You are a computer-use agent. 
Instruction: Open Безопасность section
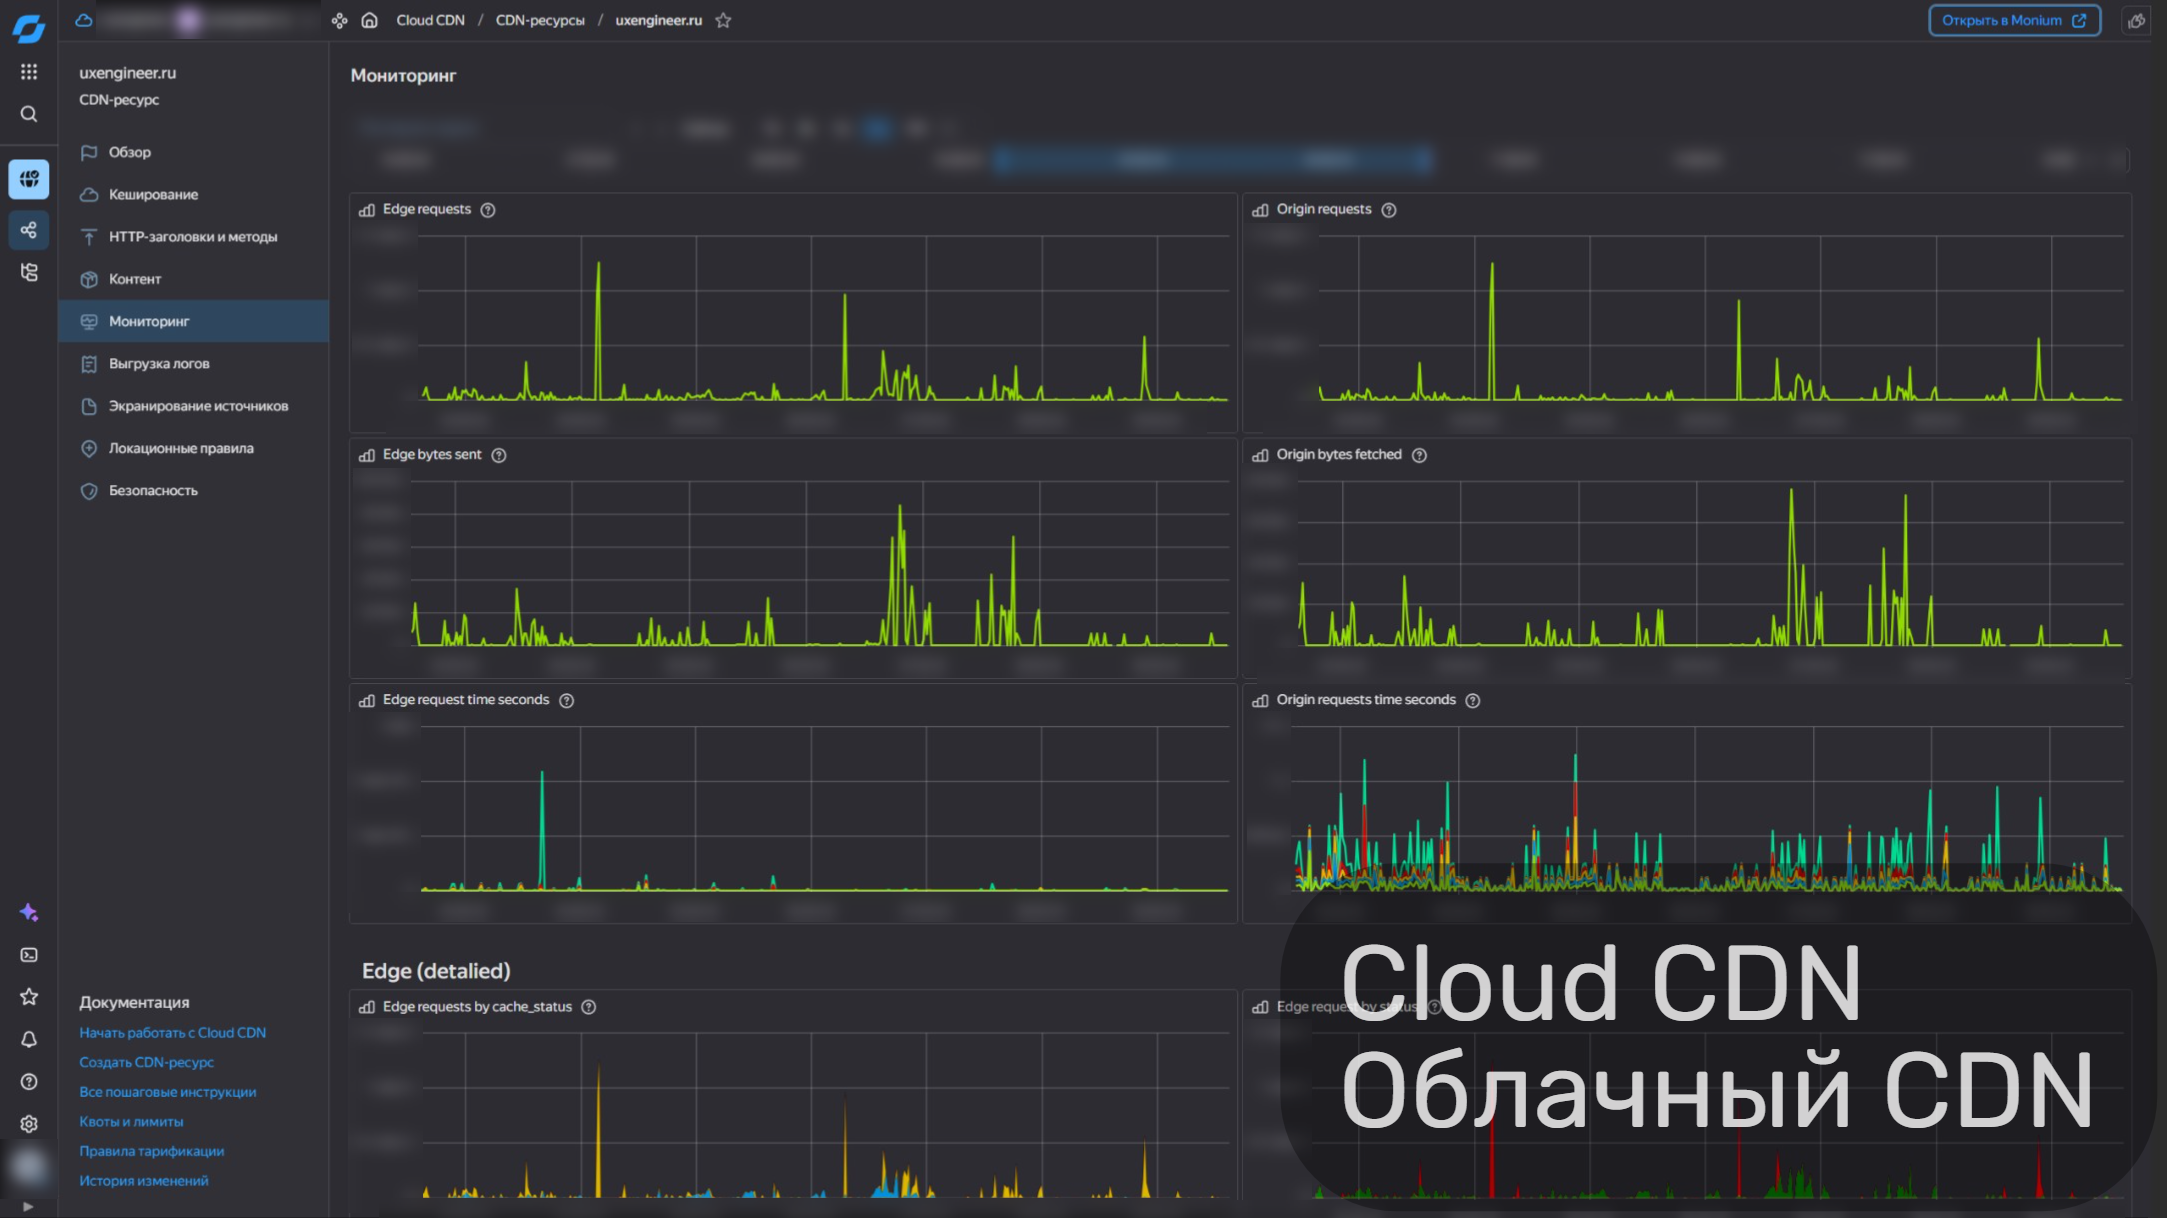[194, 490]
